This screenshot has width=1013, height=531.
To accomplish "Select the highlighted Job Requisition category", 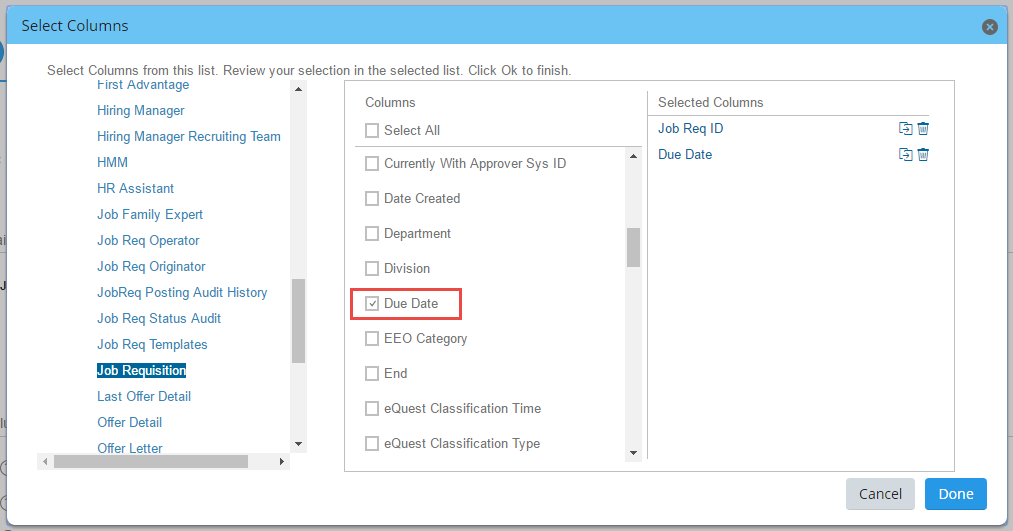I will [141, 370].
